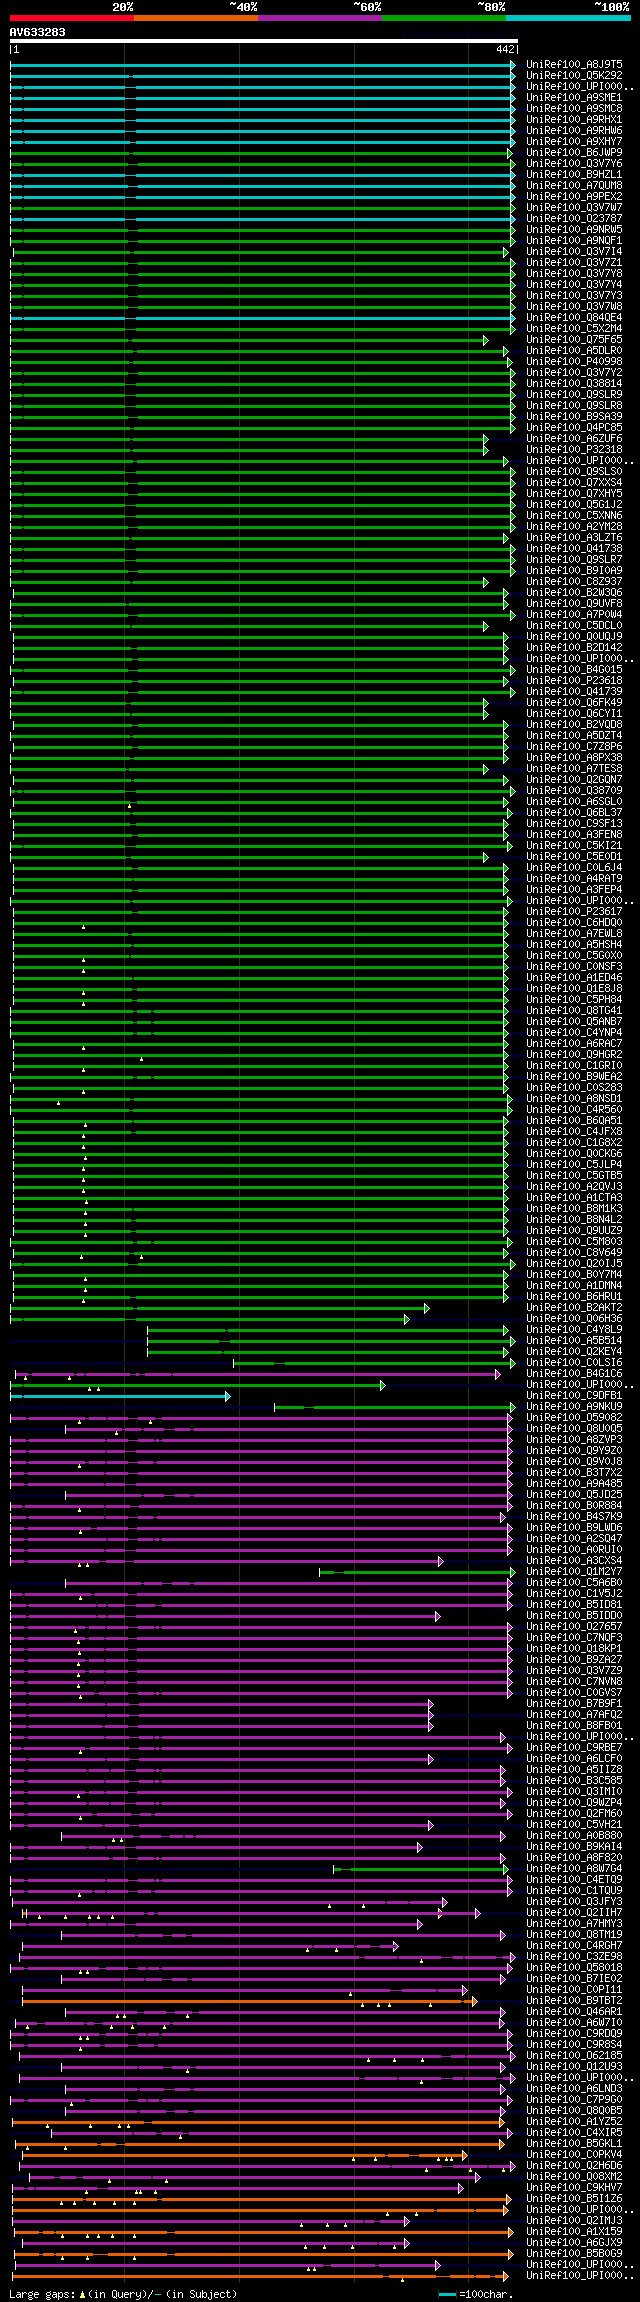Open hit UniRef100_A1YZ52
The width and height of the screenshot is (640, 2302).
pos(574,2121)
